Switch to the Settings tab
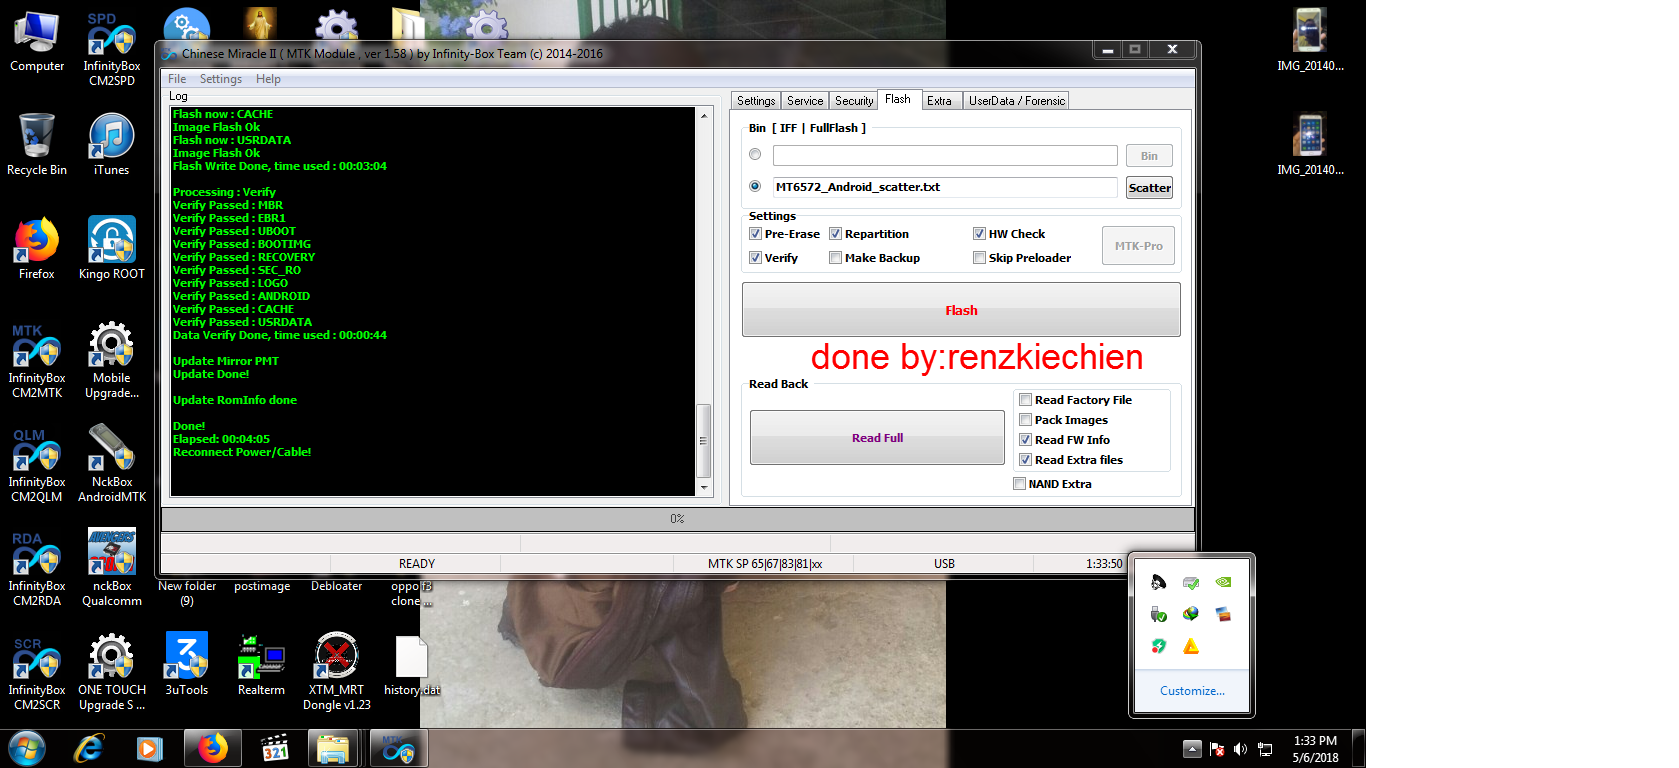 [x=756, y=101]
